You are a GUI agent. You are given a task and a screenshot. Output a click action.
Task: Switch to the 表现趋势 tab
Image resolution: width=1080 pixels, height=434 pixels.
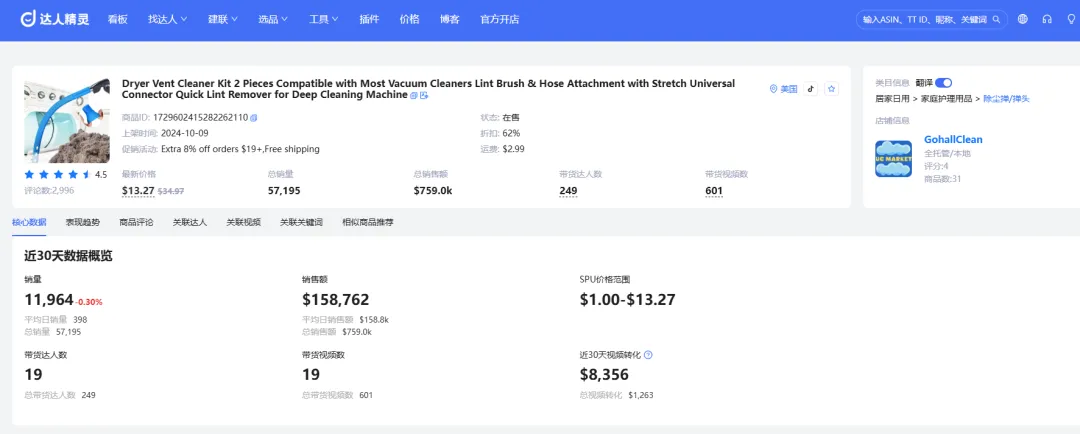pyautogui.click(x=83, y=222)
